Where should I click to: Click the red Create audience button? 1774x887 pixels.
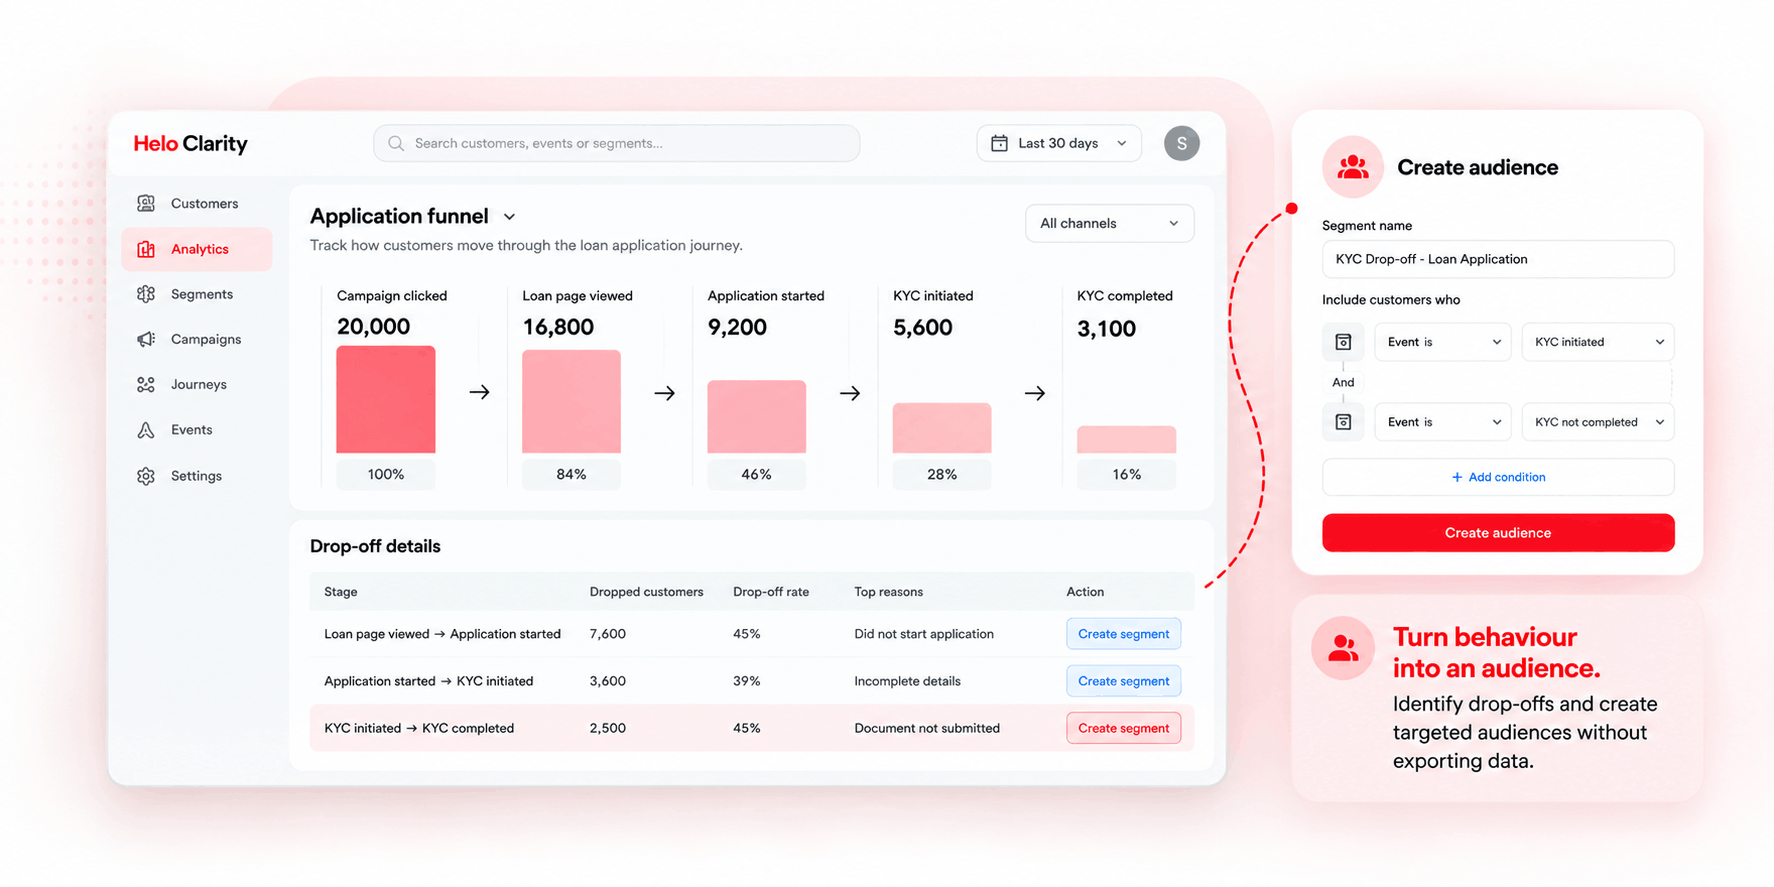[1498, 533]
